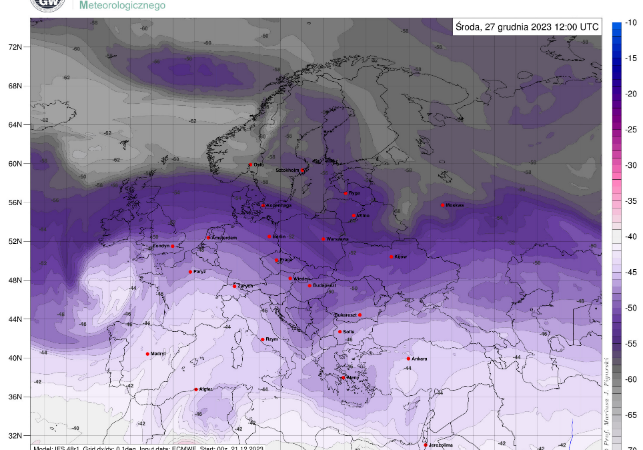
Task: Select the Paryż city marker
Action: click(190, 271)
